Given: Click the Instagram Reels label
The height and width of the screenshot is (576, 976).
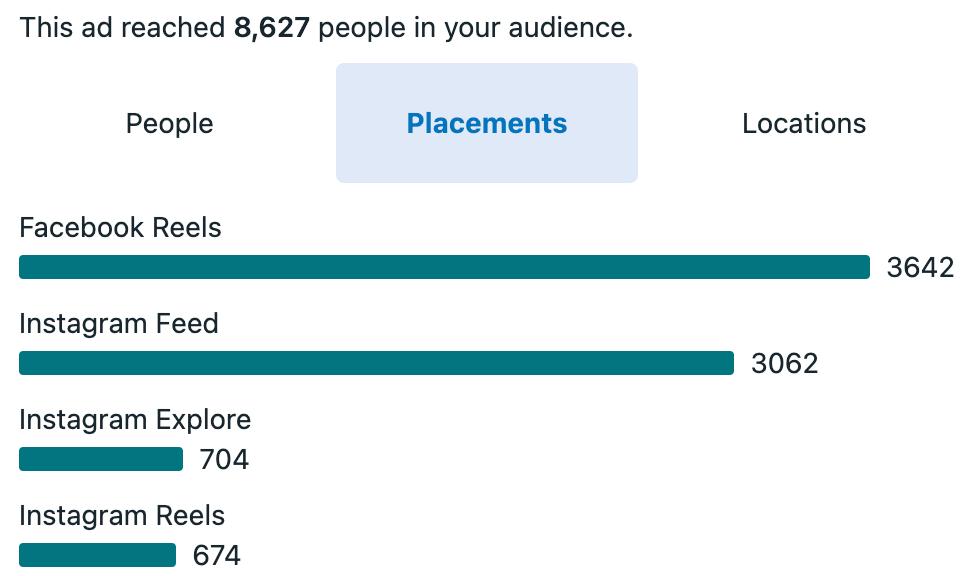Looking at the screenshot, I should point(122,516).
